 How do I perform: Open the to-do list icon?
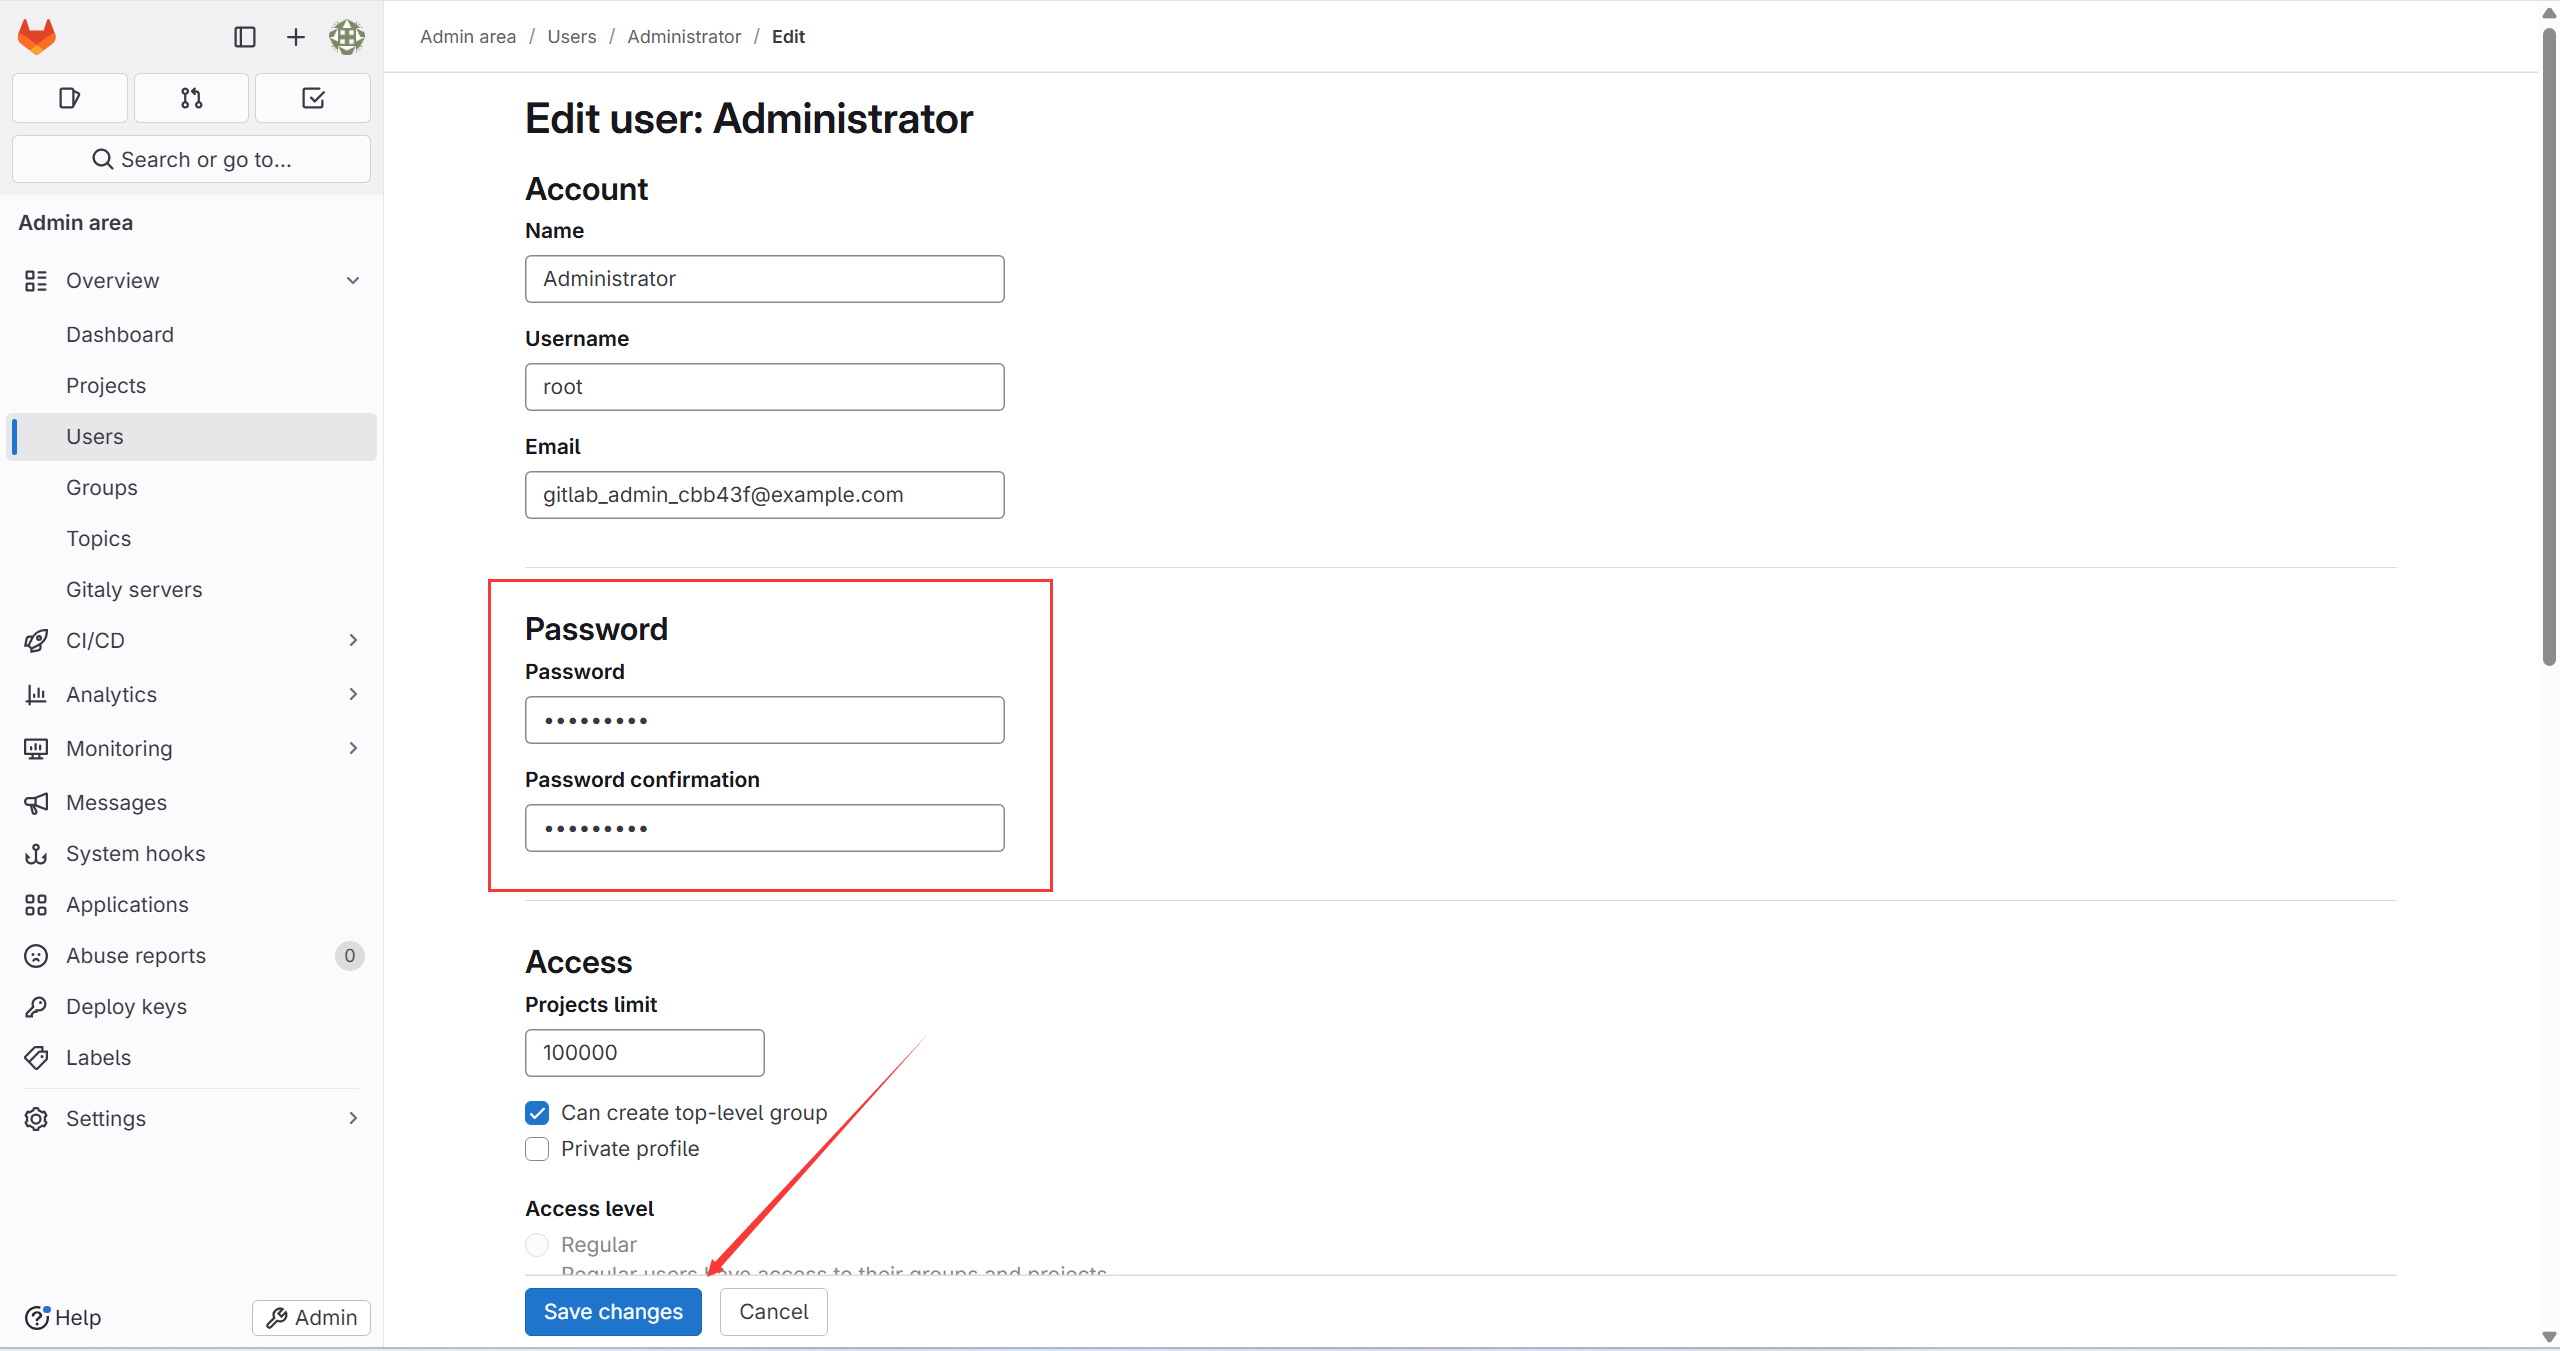313,98
